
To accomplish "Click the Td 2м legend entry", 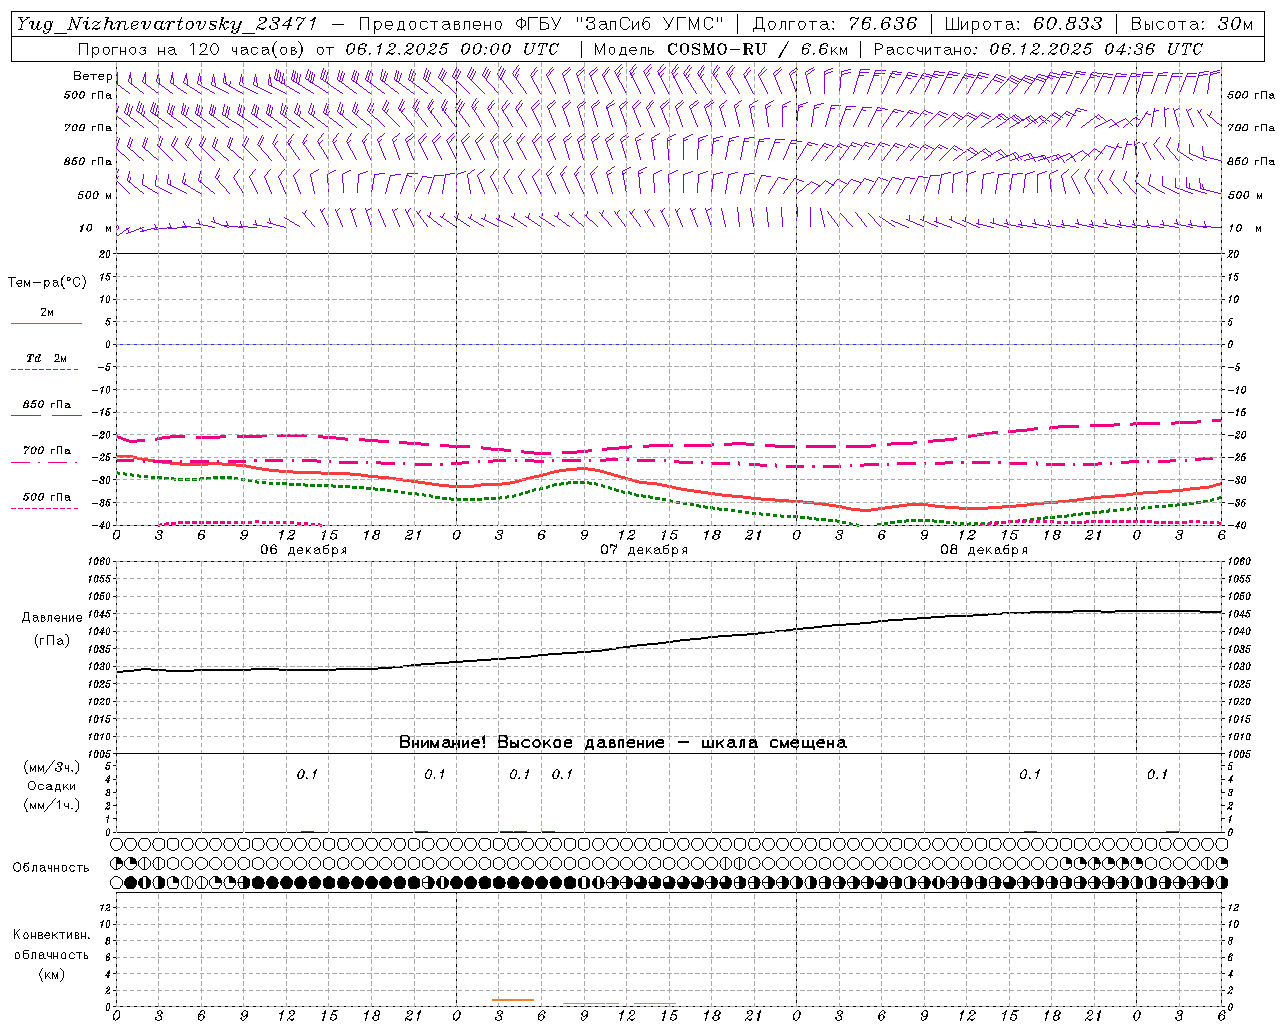I will point(47,358).
